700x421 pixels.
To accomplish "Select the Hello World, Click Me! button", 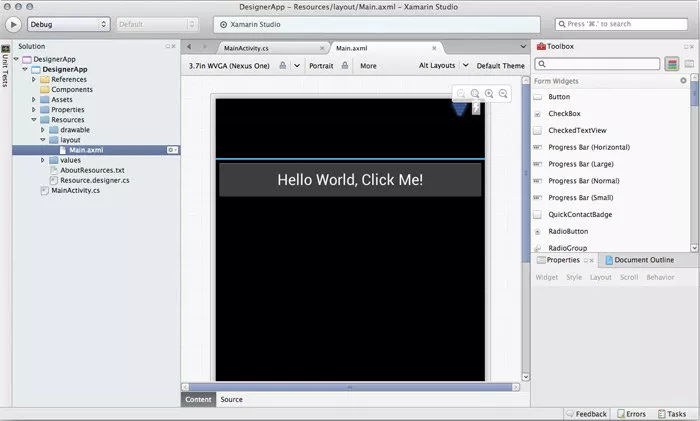I will tap(350, 179).
